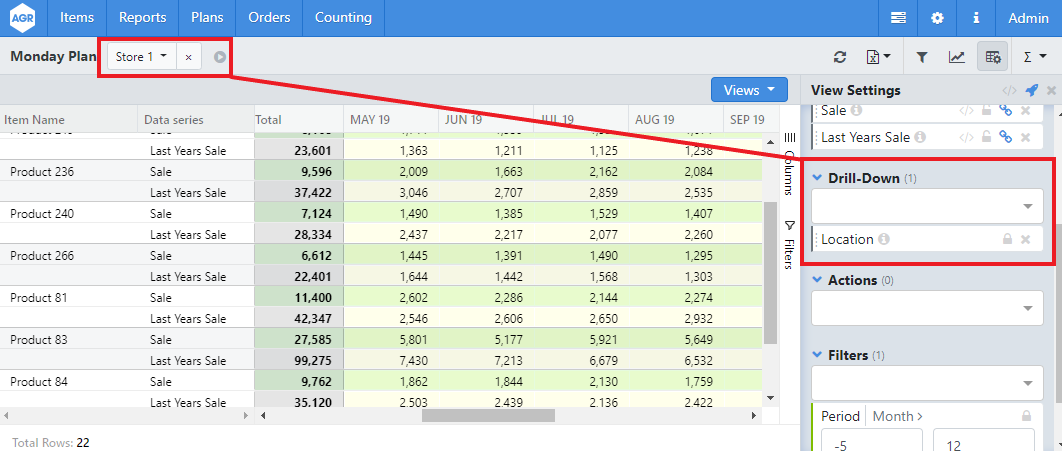Remove Location from Drill-Down
The width and height of the screenshot is (1062, 451).
(1025, 240)
